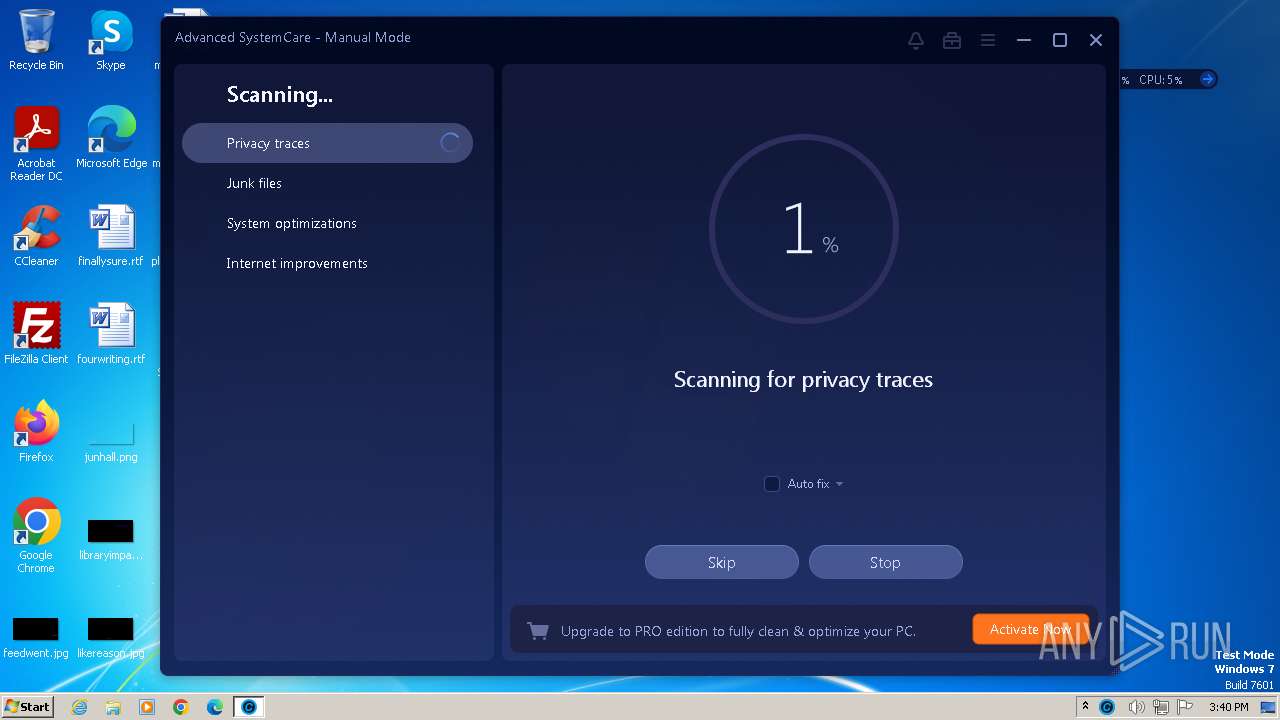Launch Chrome from the taskbar
This screenshot has height=720, width=1280.
(181, 707)
